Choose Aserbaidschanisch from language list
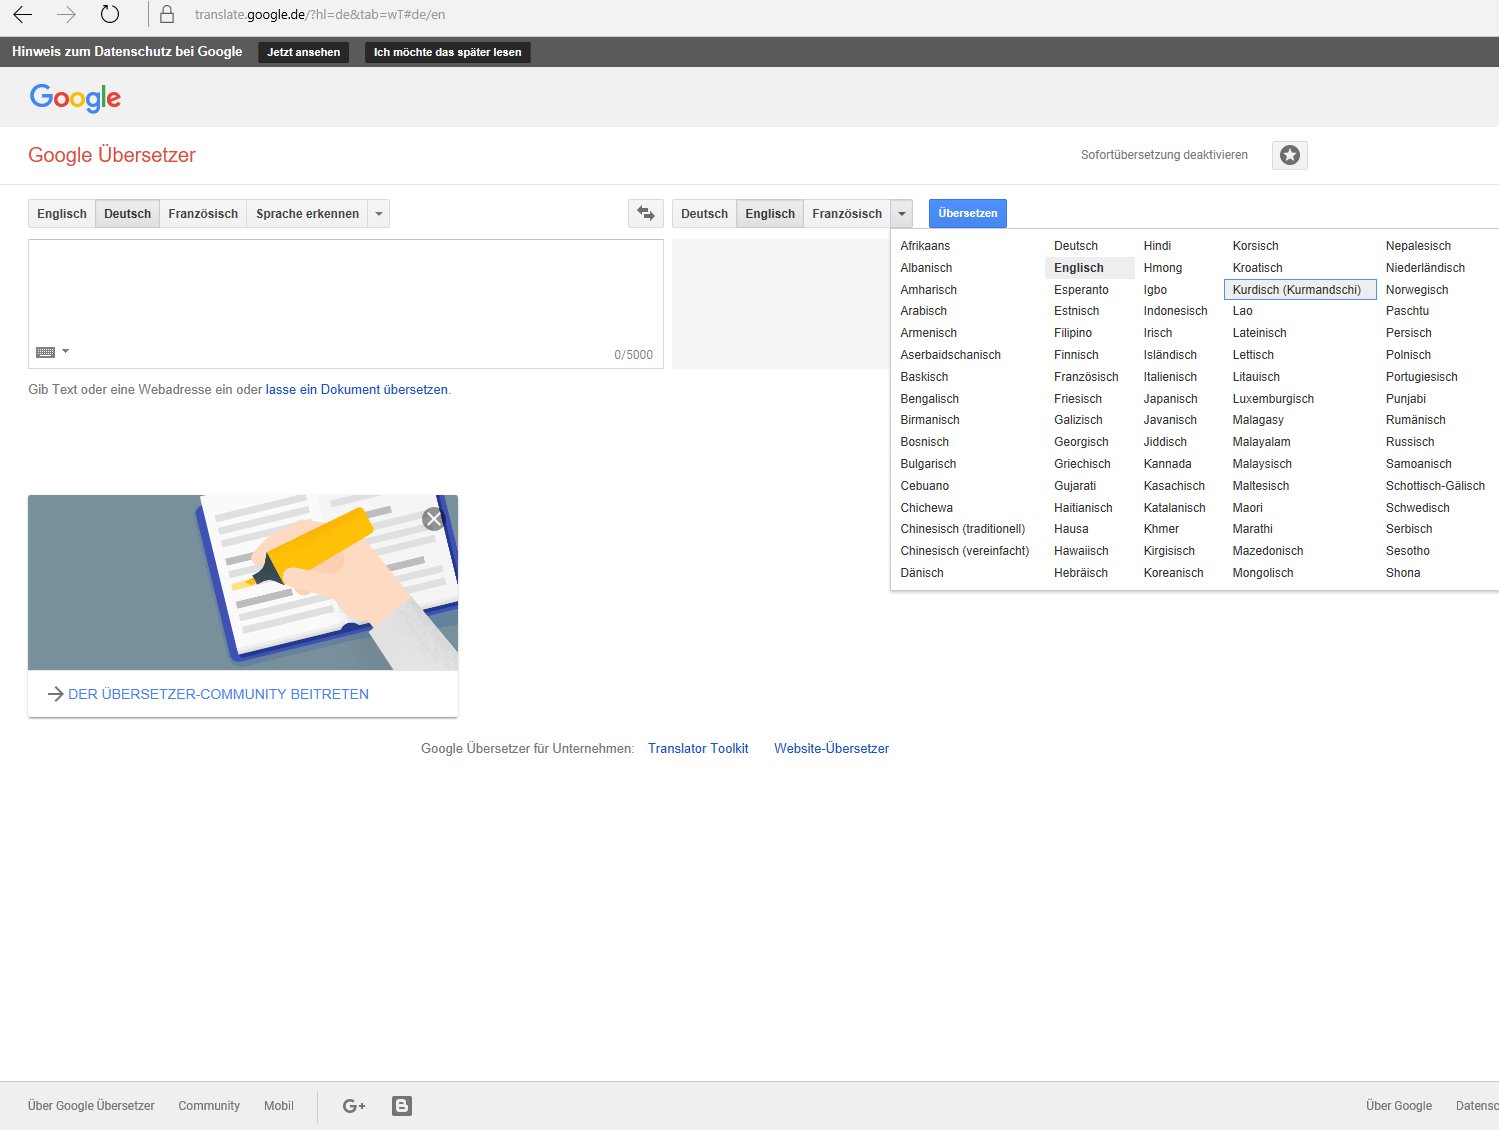 point(950,355)
